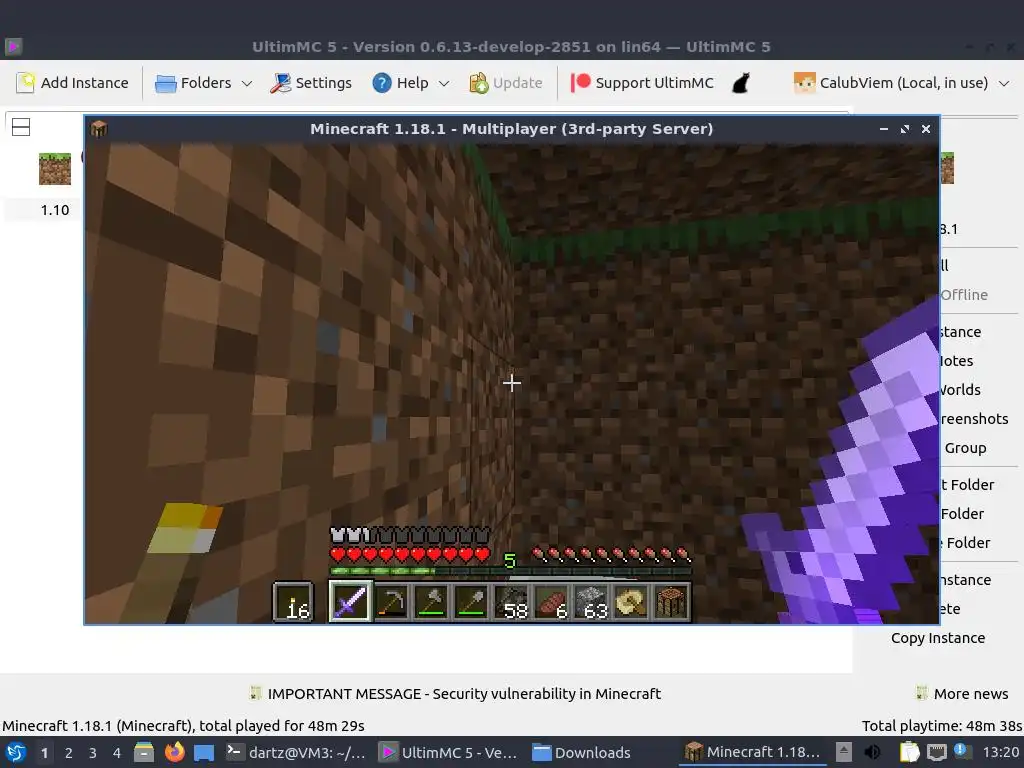The width and height of the screenshot is (1024, 768).
Task: Select the 1.10 instance name label
Action: [x=55, y=210]
